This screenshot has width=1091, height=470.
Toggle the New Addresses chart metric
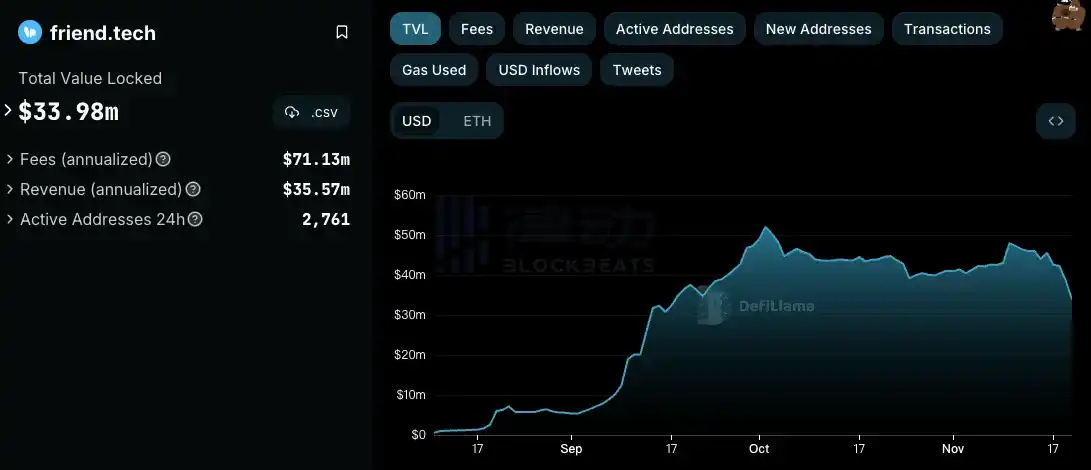(x=818, y=29)
